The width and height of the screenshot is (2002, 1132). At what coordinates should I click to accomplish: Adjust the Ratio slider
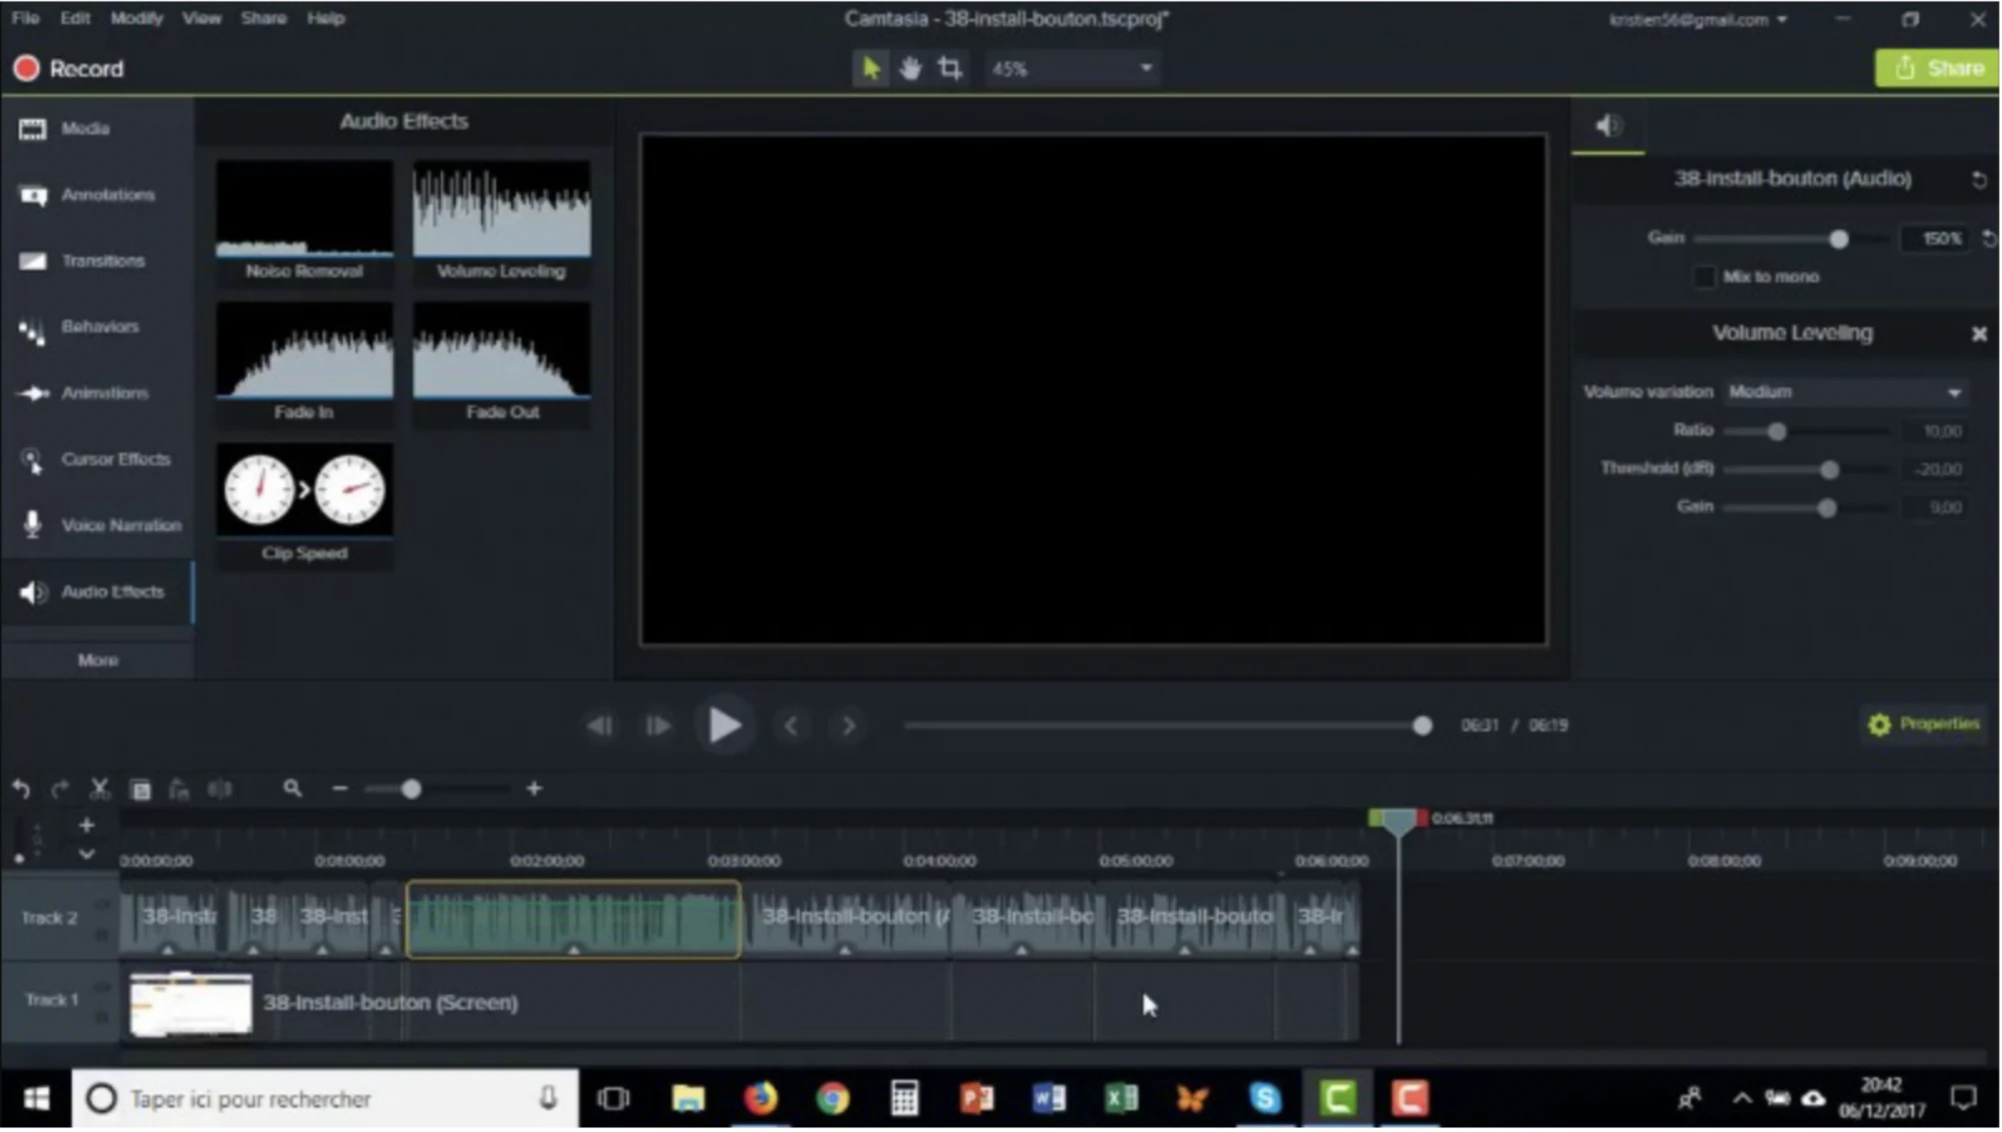click(1776, 432)
